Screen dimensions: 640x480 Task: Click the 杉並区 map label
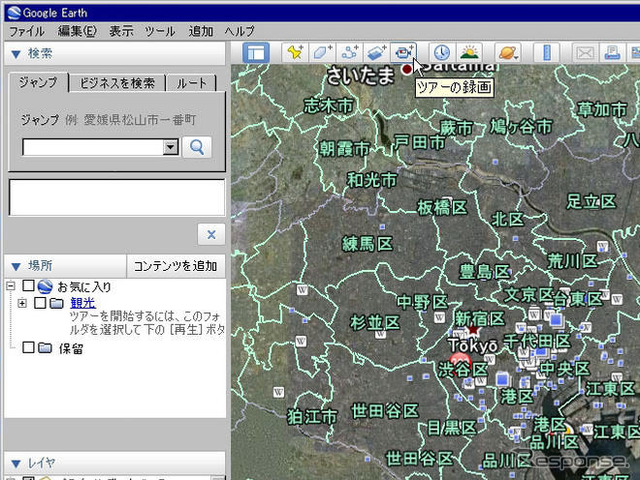(375, 323)
